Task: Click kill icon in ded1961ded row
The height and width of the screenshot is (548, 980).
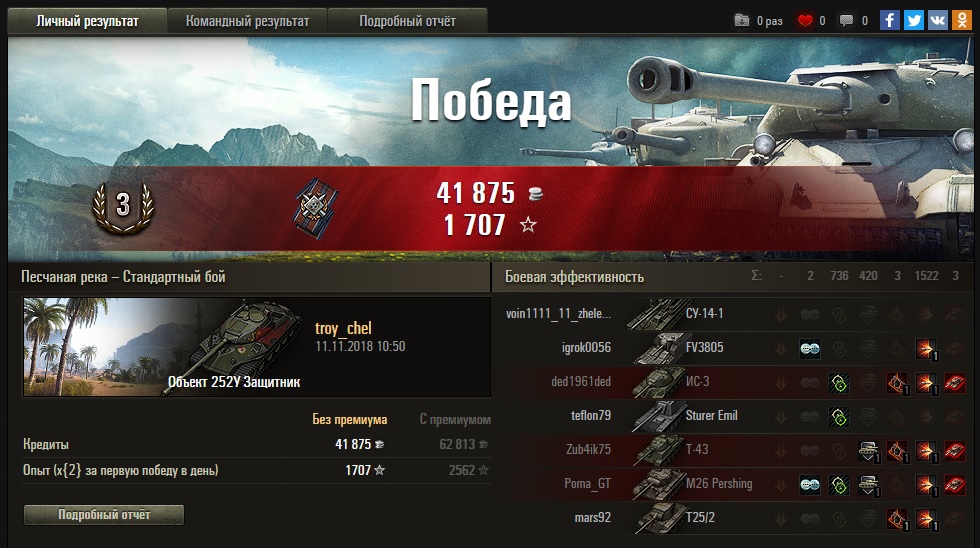Action: [x=955, y=382]
